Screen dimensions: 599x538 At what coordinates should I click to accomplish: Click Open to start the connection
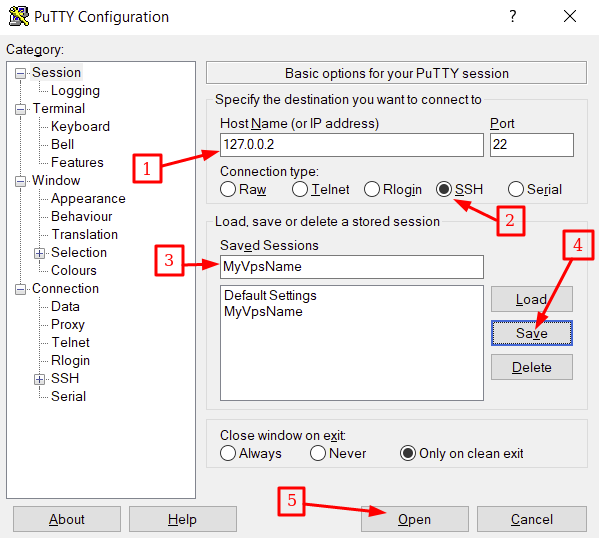[x=414, y=519]
